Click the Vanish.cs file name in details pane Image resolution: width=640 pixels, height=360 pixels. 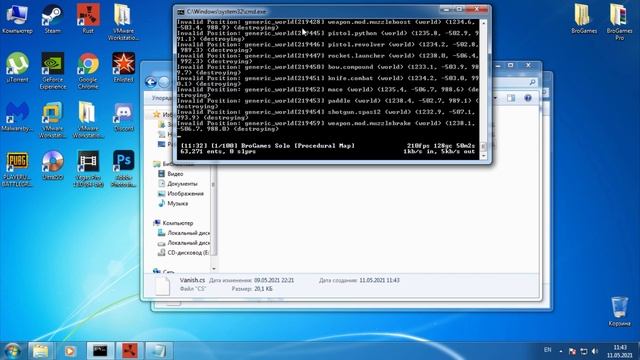tap(192, 280)
